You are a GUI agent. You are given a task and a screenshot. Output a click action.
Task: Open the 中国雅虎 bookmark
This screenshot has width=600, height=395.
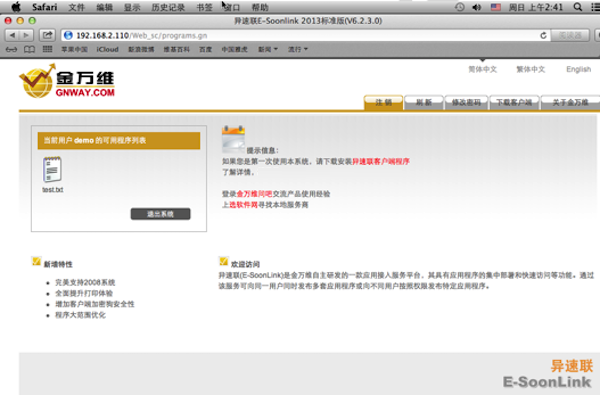[x=235, y=49]
